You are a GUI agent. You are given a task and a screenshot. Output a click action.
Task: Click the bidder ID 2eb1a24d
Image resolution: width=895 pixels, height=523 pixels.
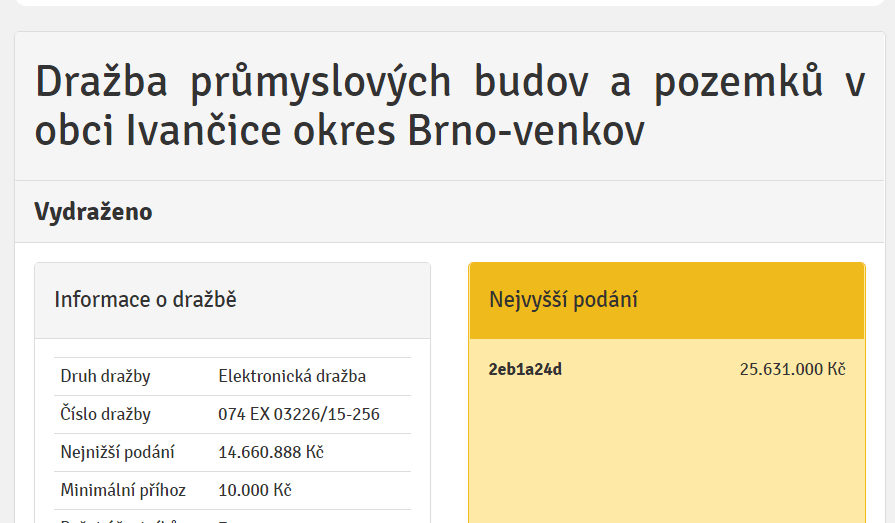525,369
